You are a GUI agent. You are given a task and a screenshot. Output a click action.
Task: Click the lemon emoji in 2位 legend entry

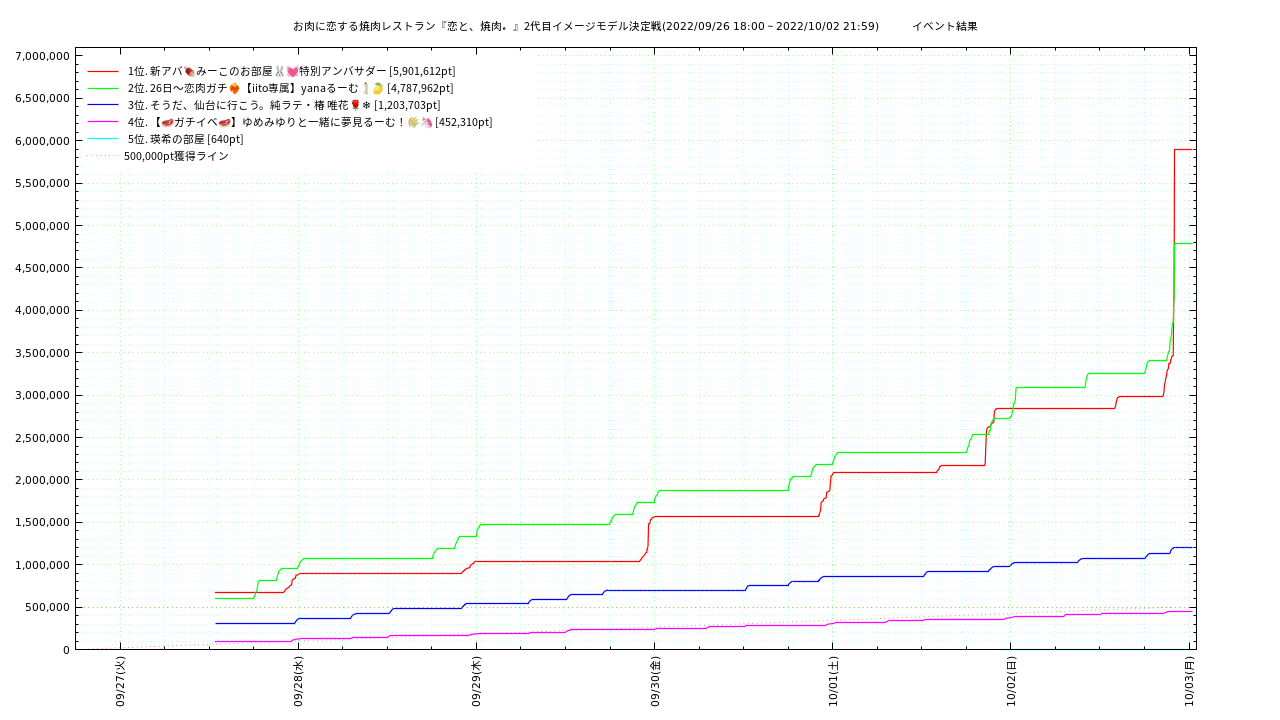coord(378,89)
